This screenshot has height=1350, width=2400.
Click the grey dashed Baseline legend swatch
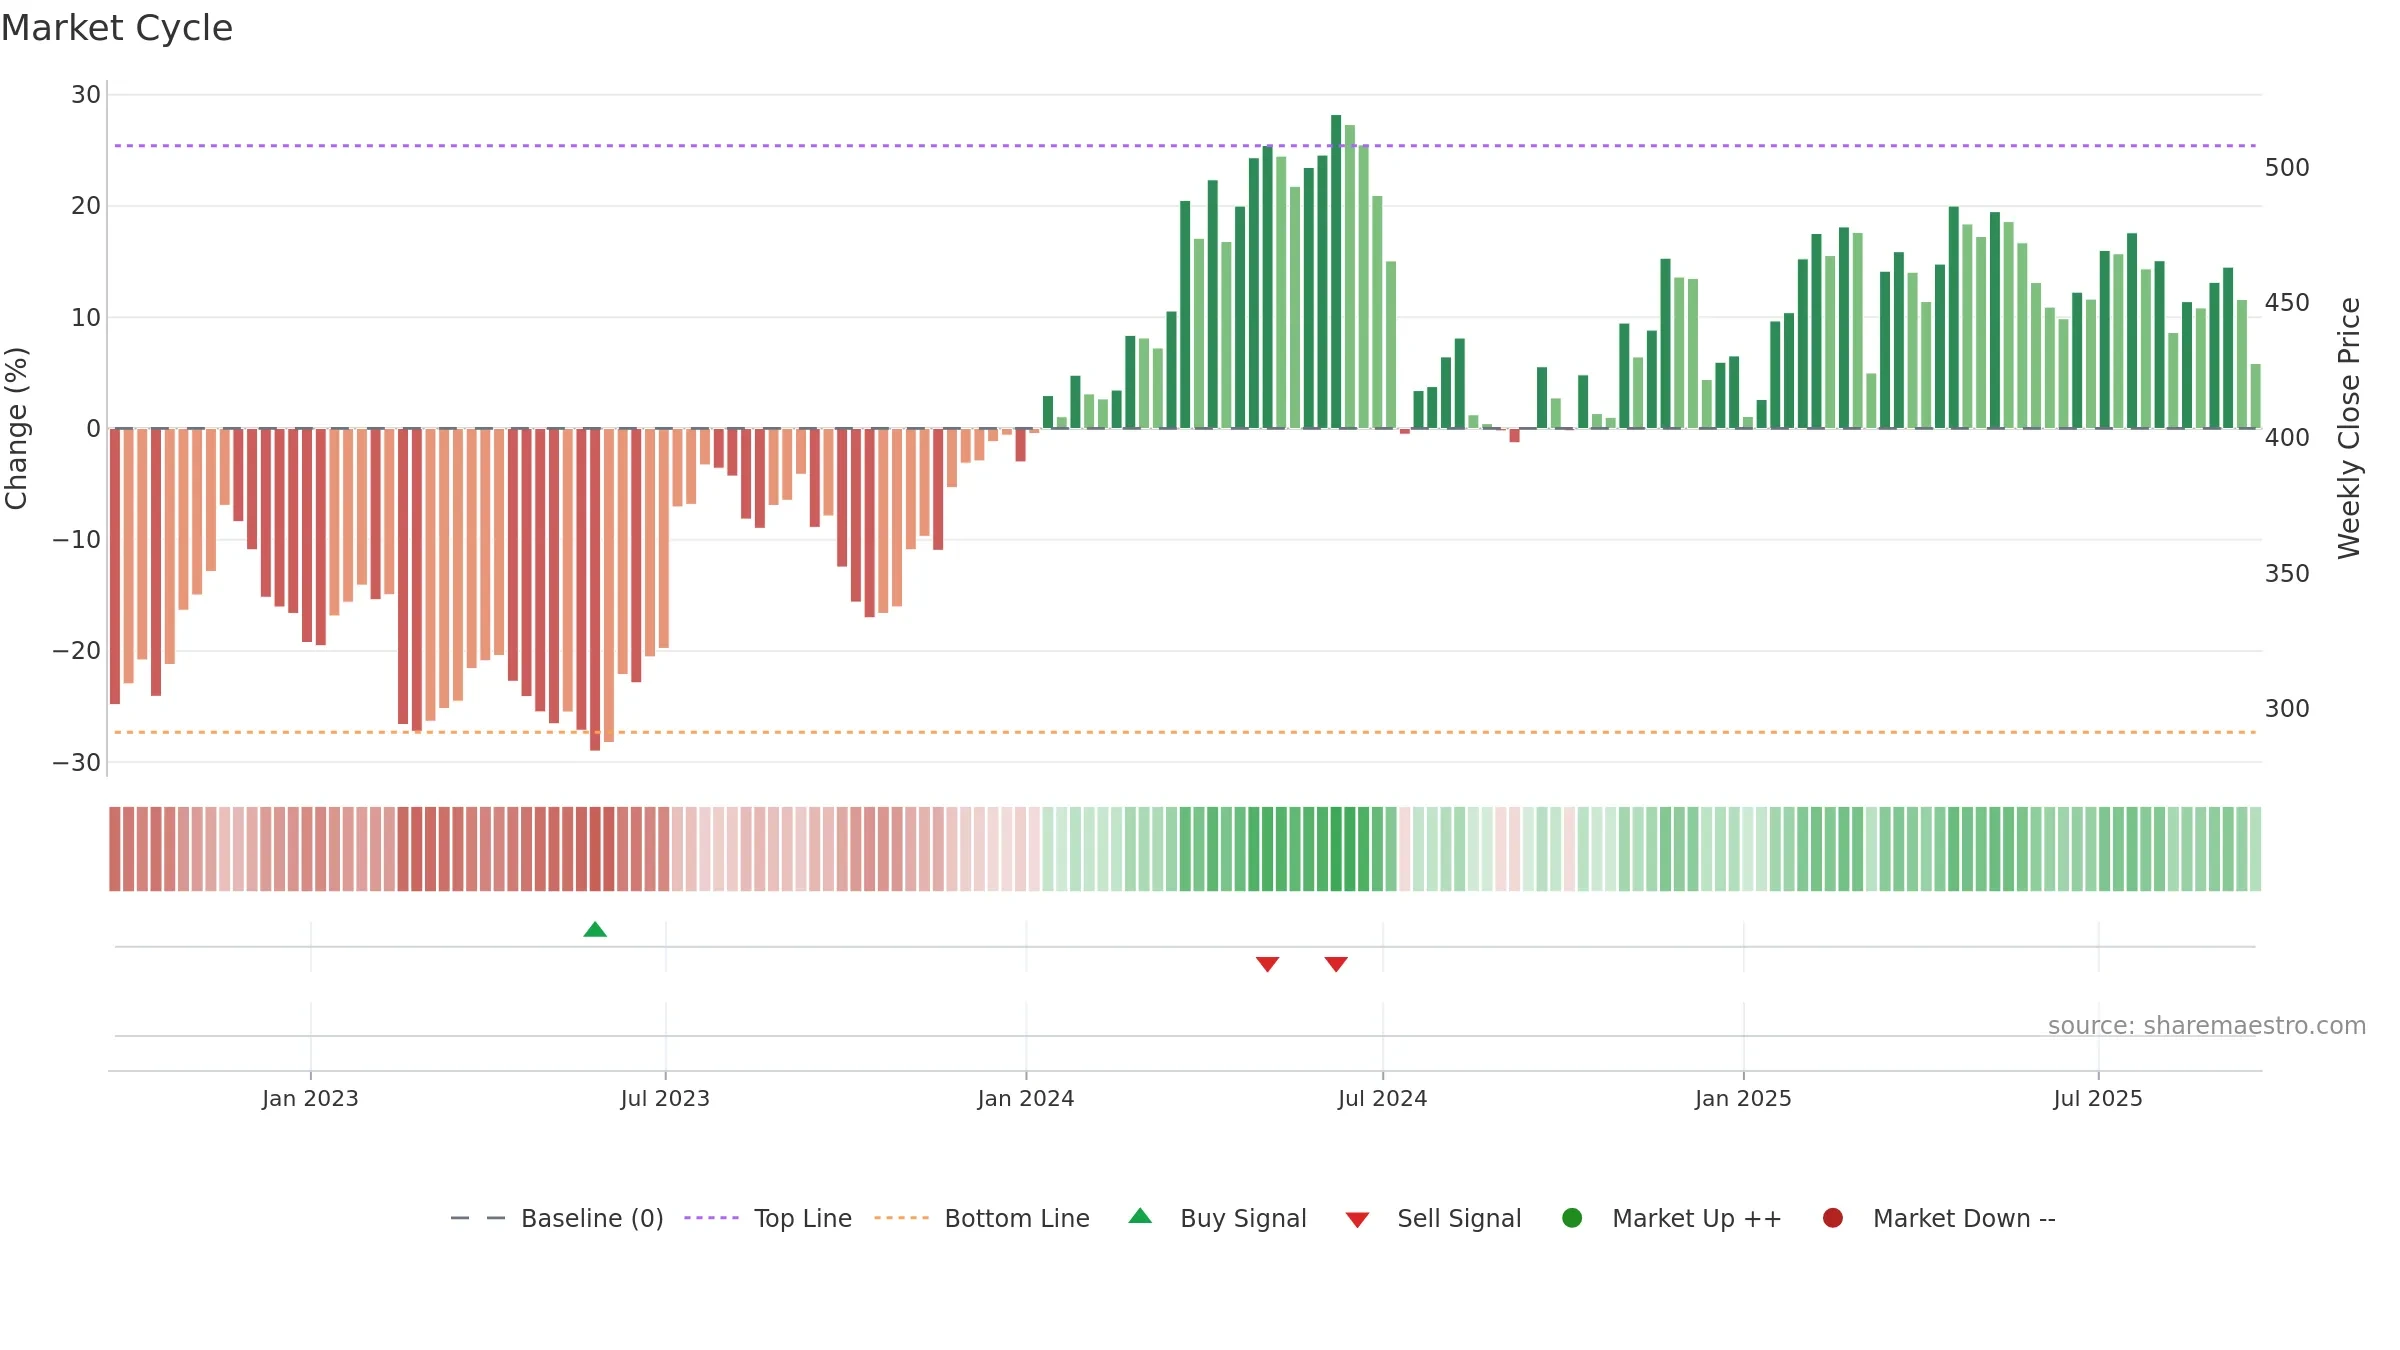point(478,1218)
